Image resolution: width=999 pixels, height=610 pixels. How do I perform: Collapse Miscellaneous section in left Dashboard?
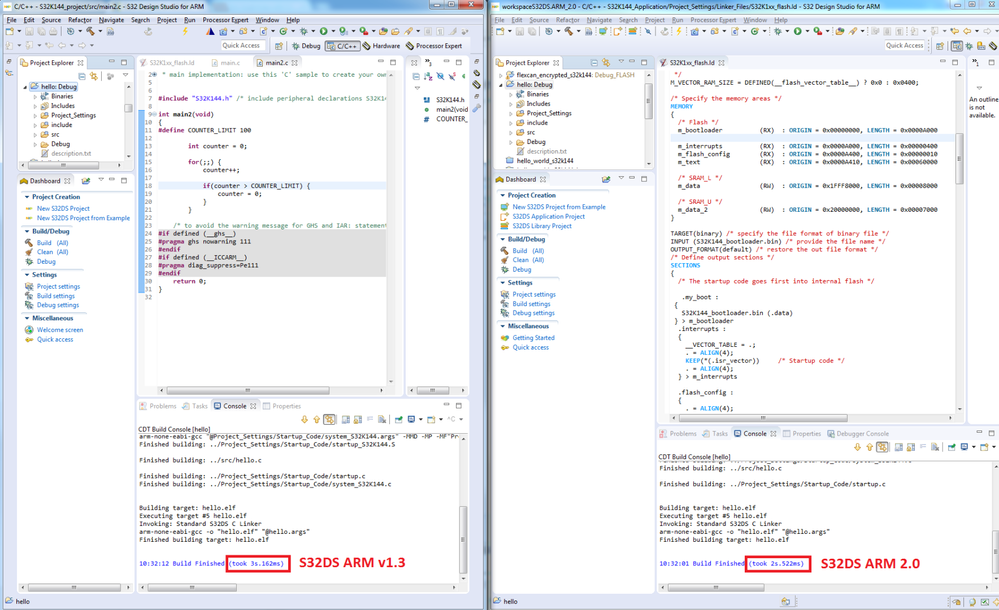pyautogui.click(x=27, y=318)
